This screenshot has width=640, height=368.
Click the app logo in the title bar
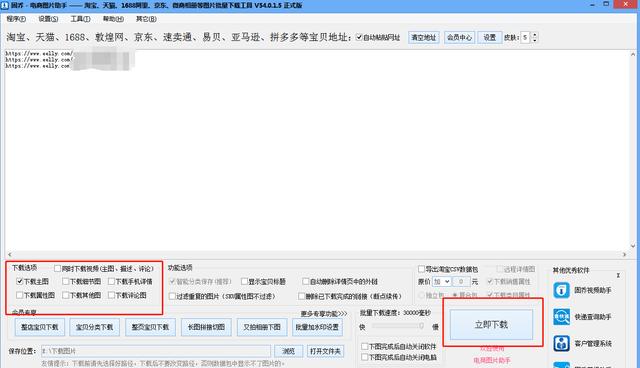click(x=4, y=5)
